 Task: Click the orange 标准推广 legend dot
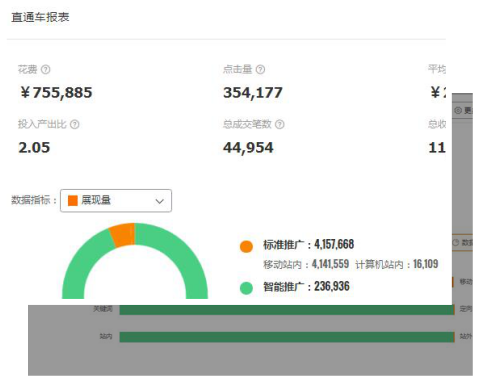click(246, 247)
